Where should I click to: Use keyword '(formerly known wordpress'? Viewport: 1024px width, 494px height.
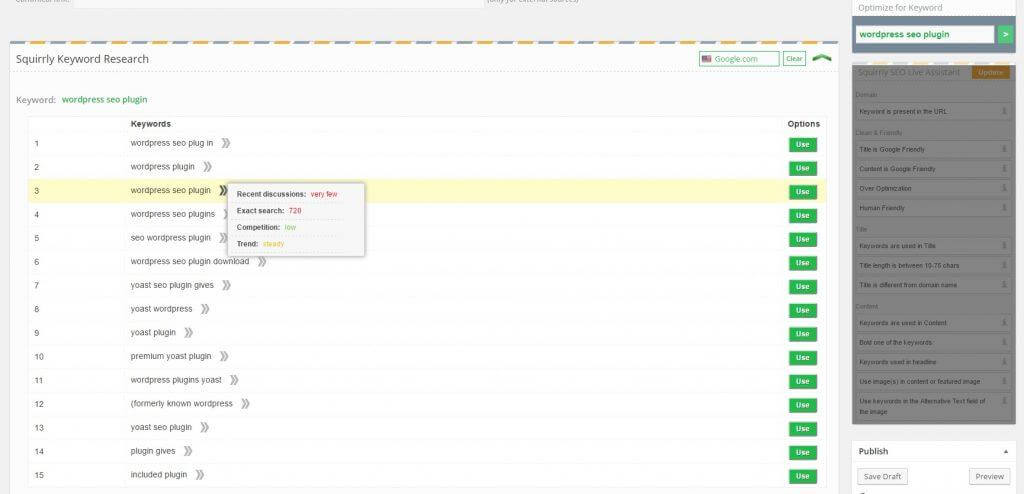803,405
